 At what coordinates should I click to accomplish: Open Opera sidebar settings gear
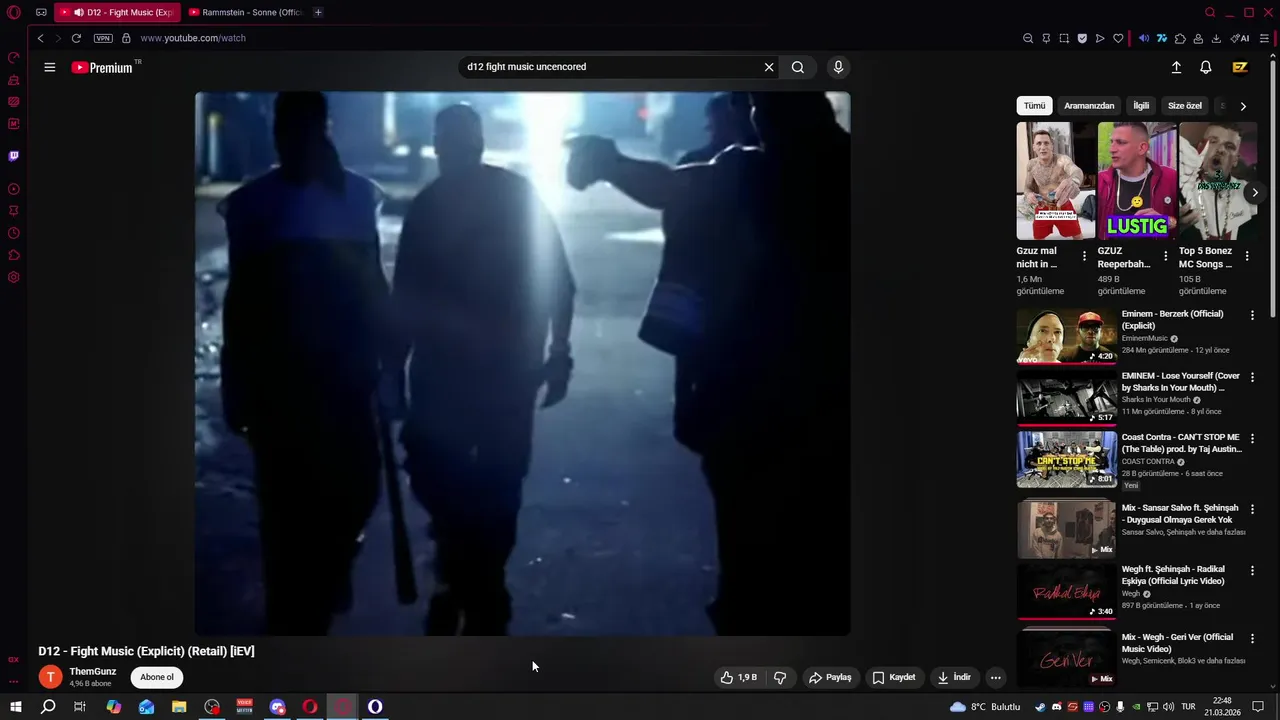coord(14,277)
